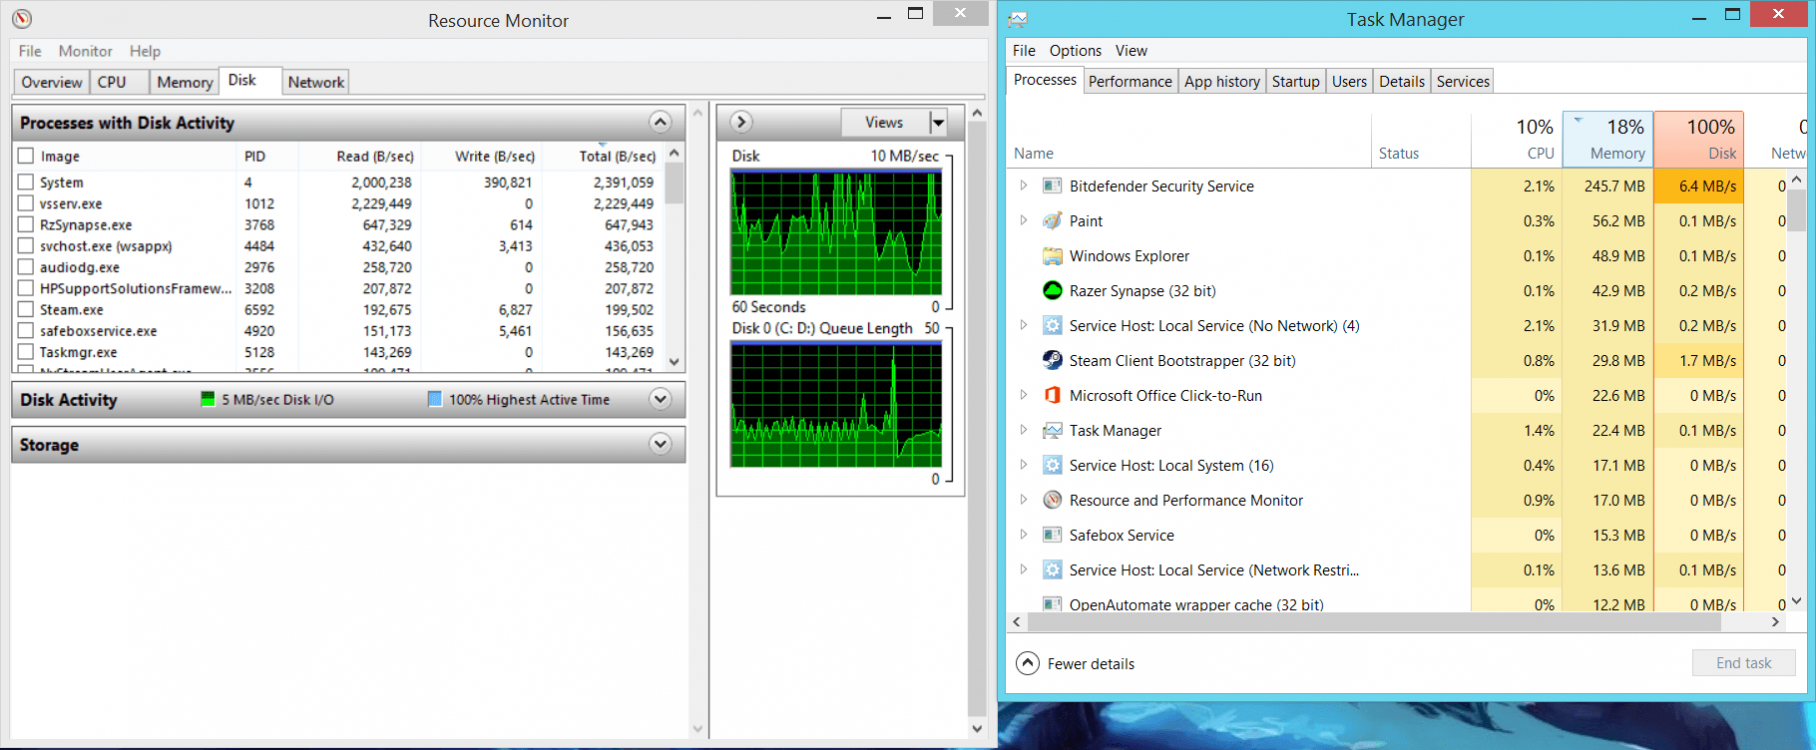Image resolution: width=1816 pixels, height=750 pixels.
Task: Click the OpenAutomate wrapper cache icon
Action: (x=1052, y=604)
